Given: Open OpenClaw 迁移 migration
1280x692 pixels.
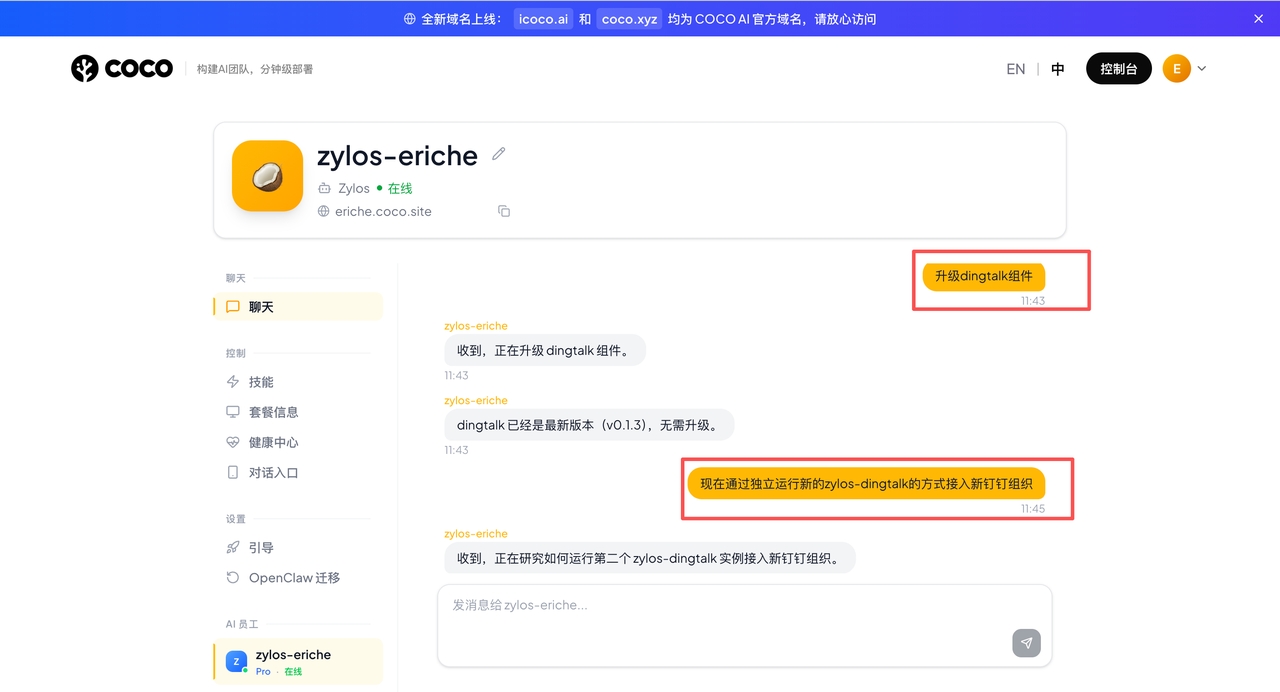Looking at the screenshot, I should click(x=298, y=578).
